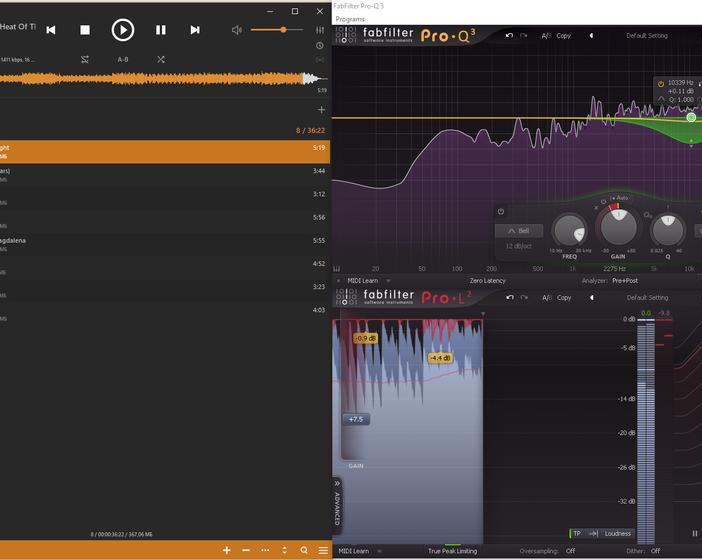This screenshot has height=560, width=702.
Task: Open Analyzer Pre+Post settings
Action: tap(625, 281)
